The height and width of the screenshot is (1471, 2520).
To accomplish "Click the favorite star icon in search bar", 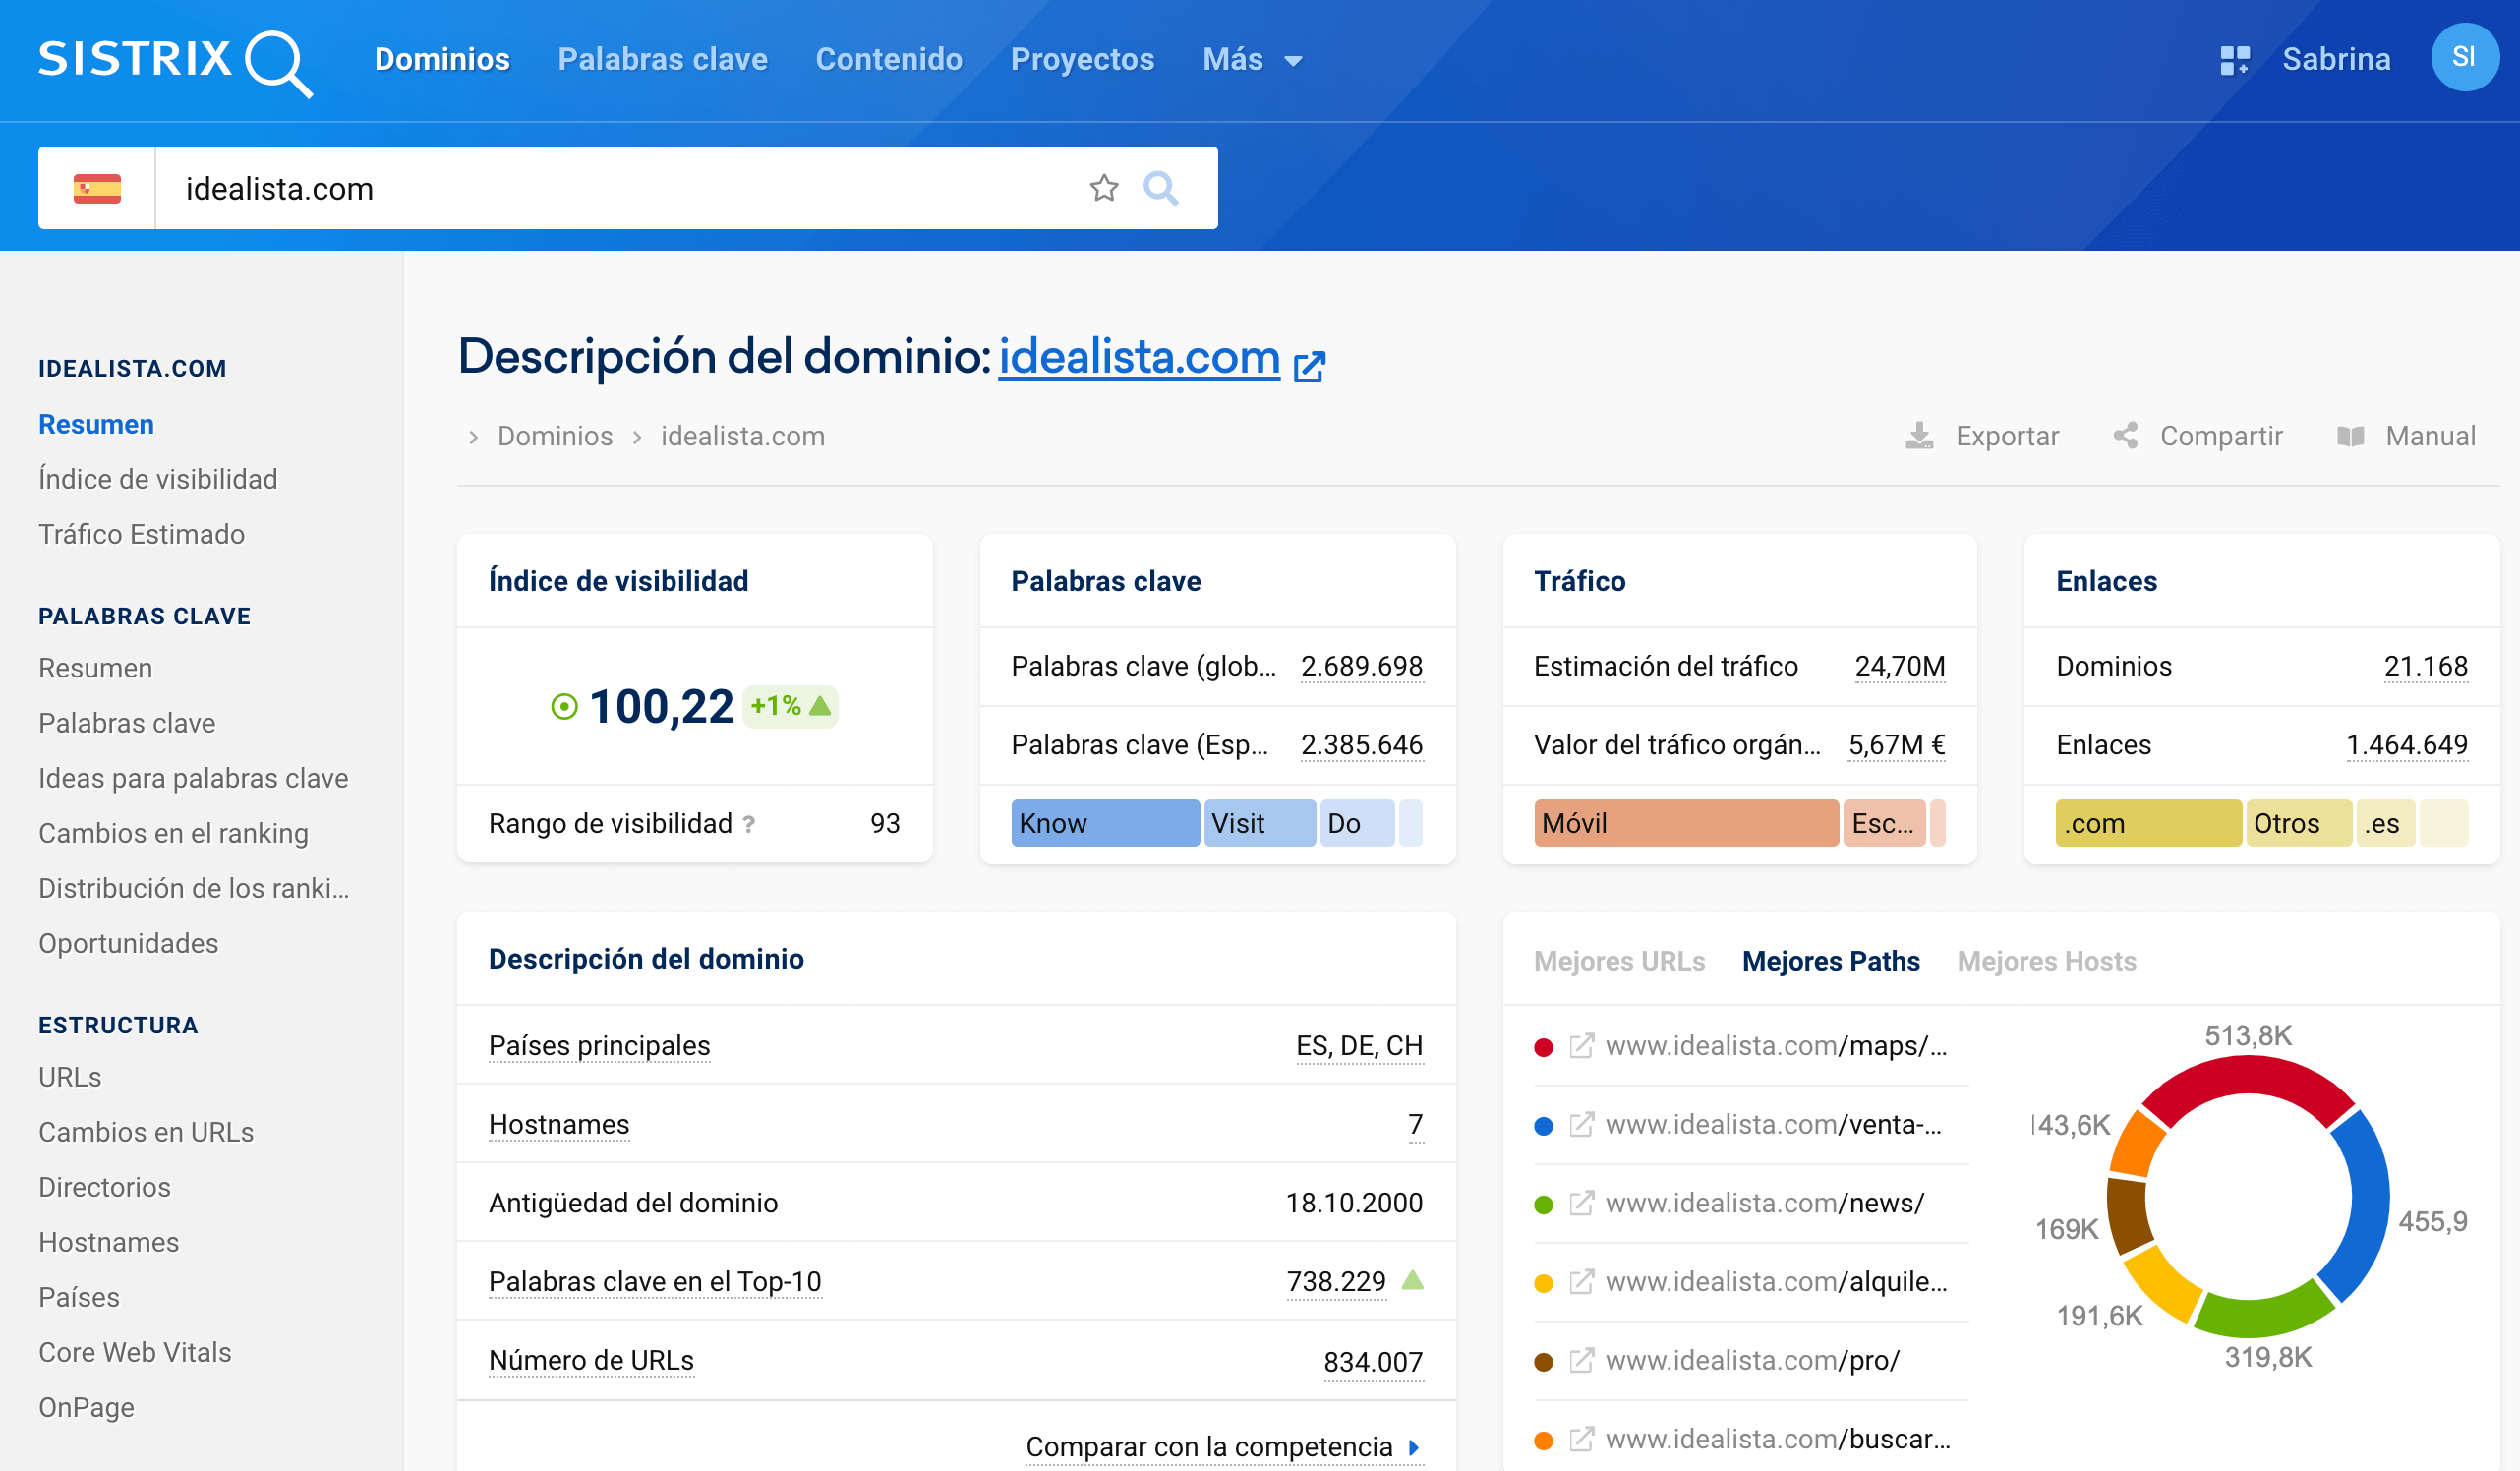I will click(1103, 188).
